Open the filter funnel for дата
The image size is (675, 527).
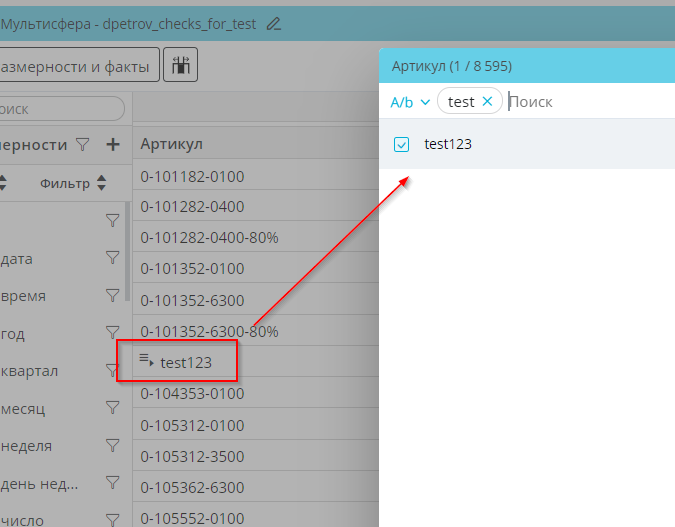point(113,258)
